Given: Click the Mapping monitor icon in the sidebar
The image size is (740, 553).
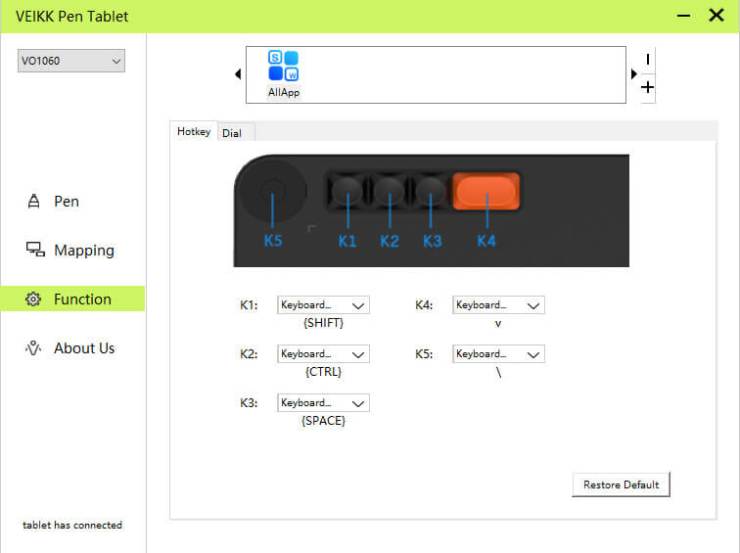Looking at the screenshot, I should click(35, 250).
